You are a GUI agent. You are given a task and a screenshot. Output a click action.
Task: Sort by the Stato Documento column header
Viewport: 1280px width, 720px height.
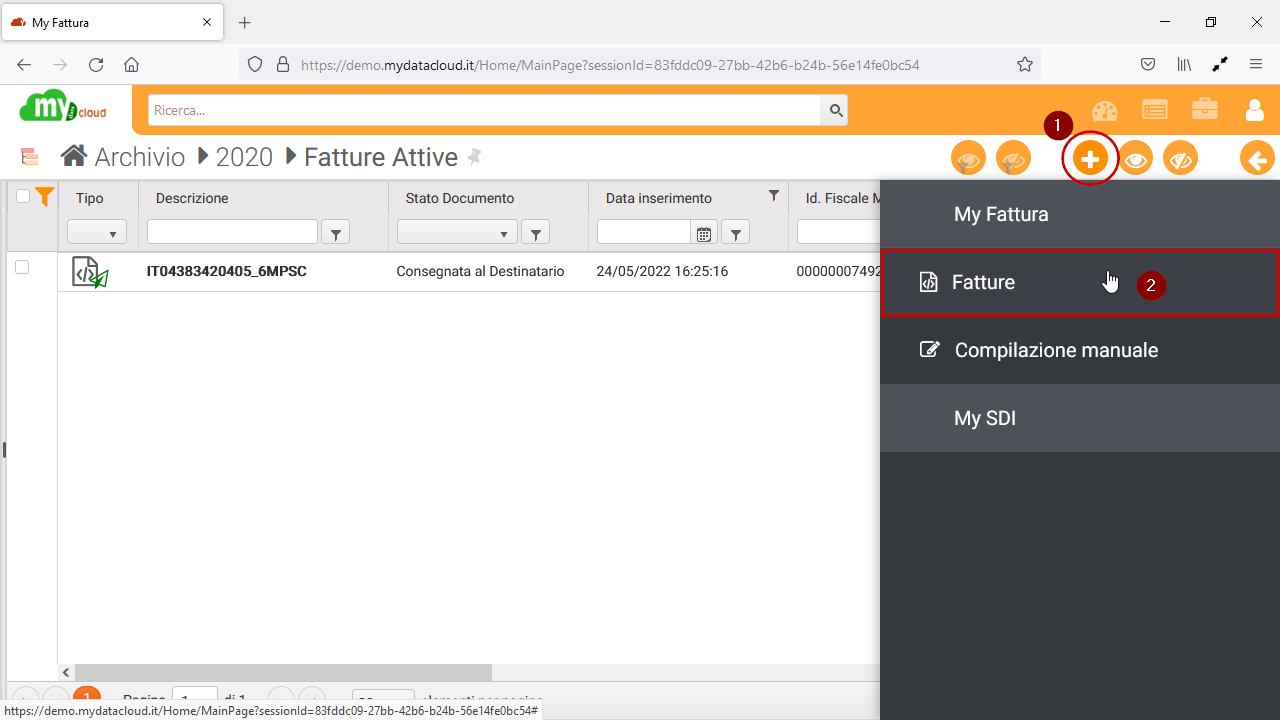460,198
